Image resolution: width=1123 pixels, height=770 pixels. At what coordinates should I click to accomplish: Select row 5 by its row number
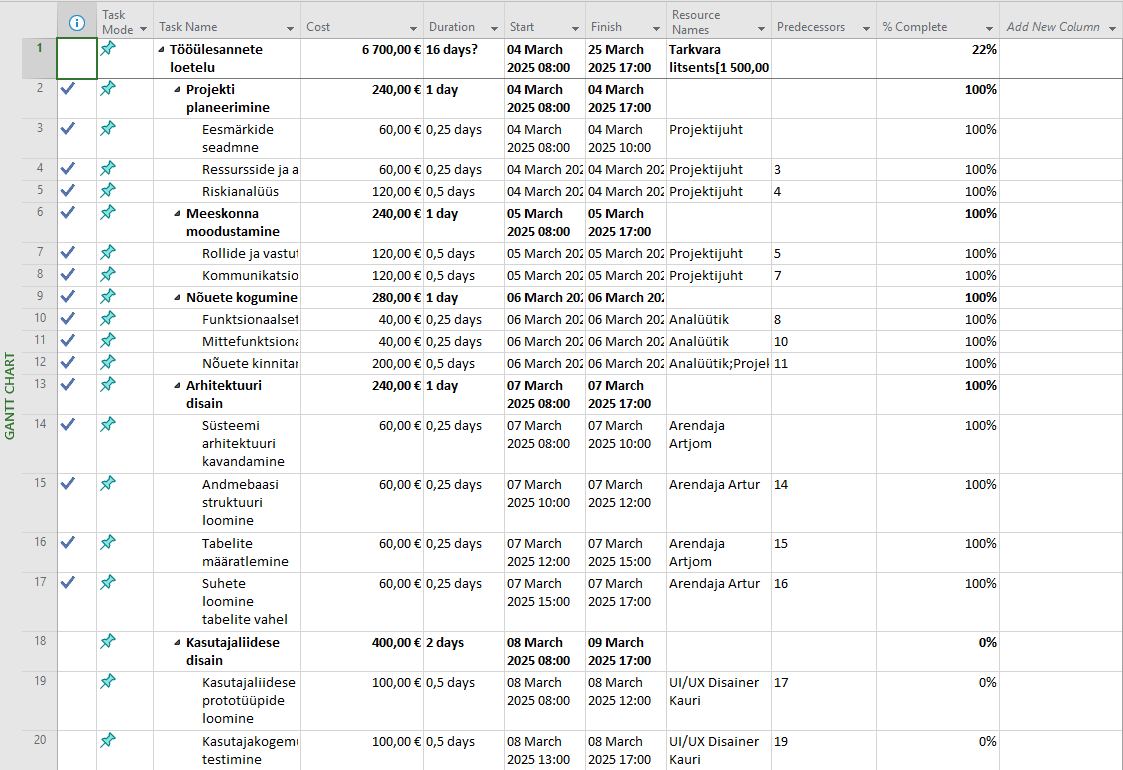coord(39,191)
